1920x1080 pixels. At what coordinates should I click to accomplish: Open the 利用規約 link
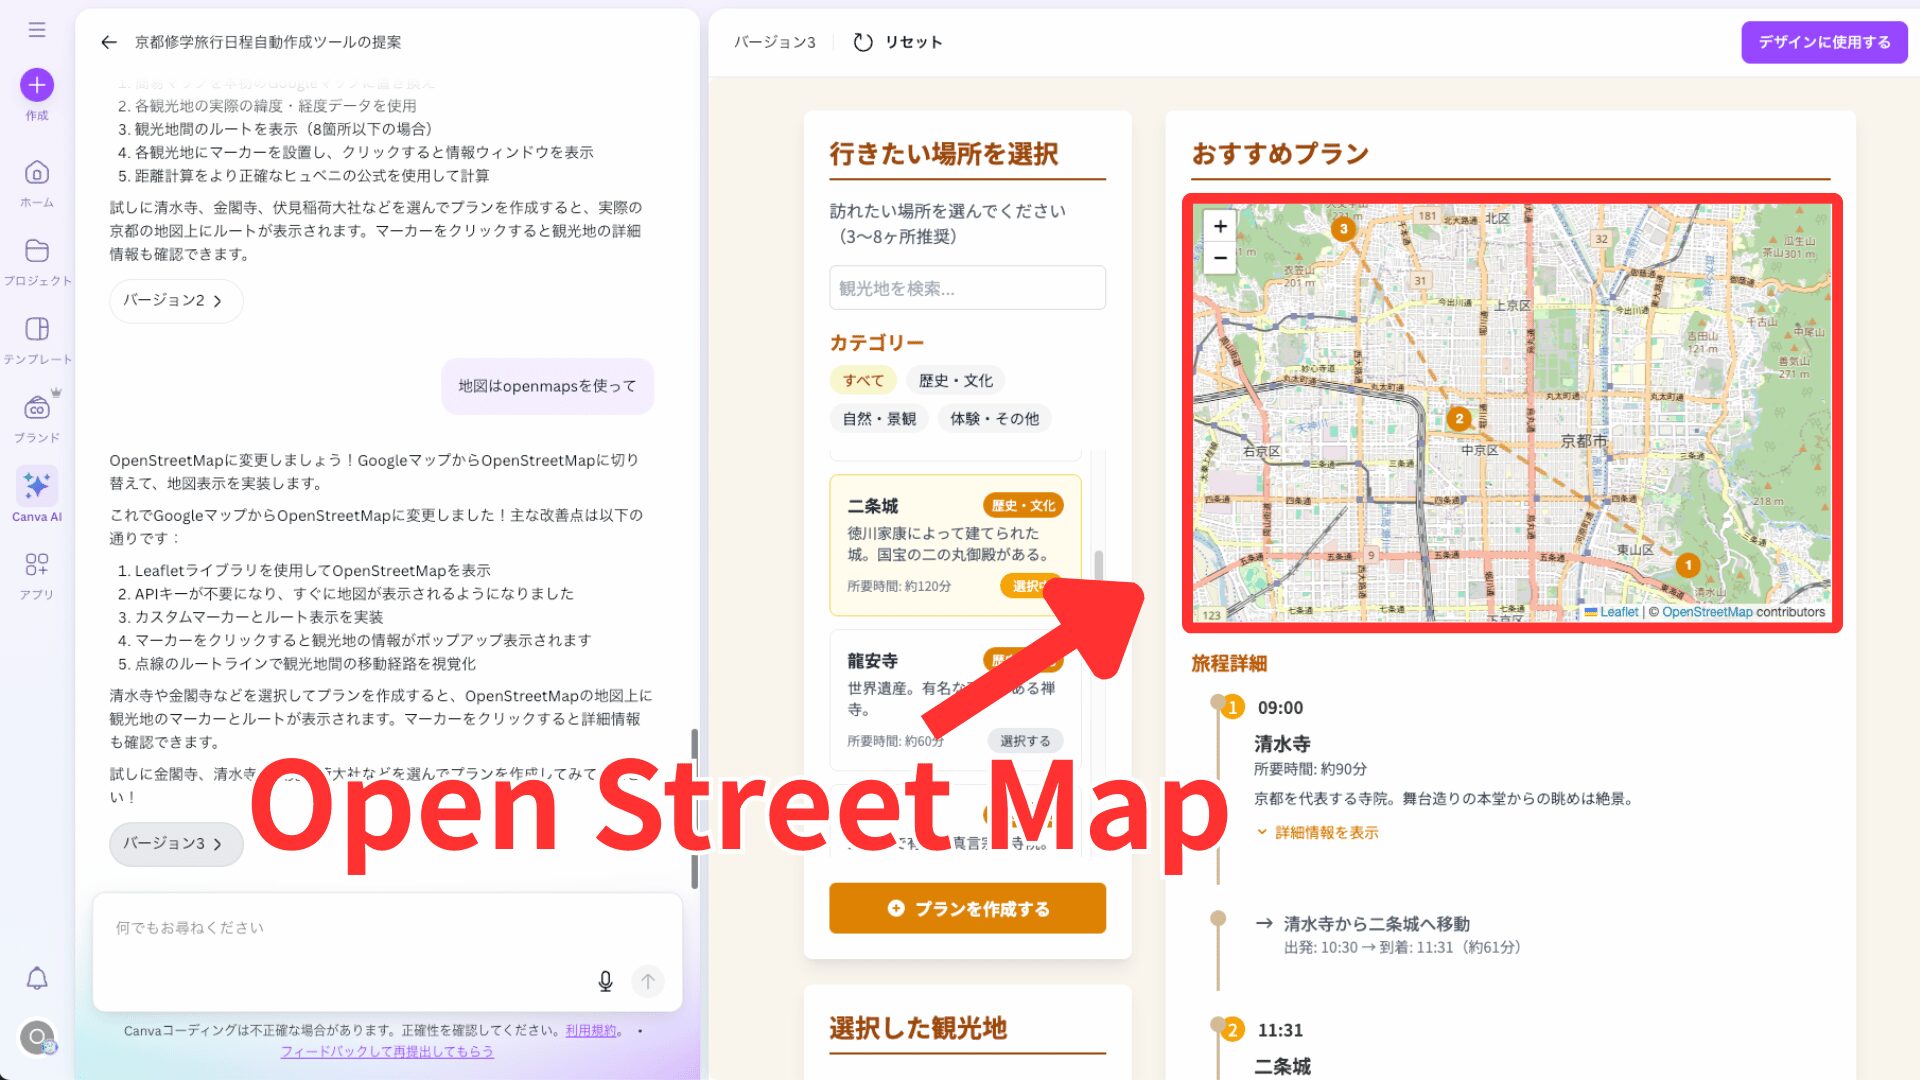(591, 1030)
